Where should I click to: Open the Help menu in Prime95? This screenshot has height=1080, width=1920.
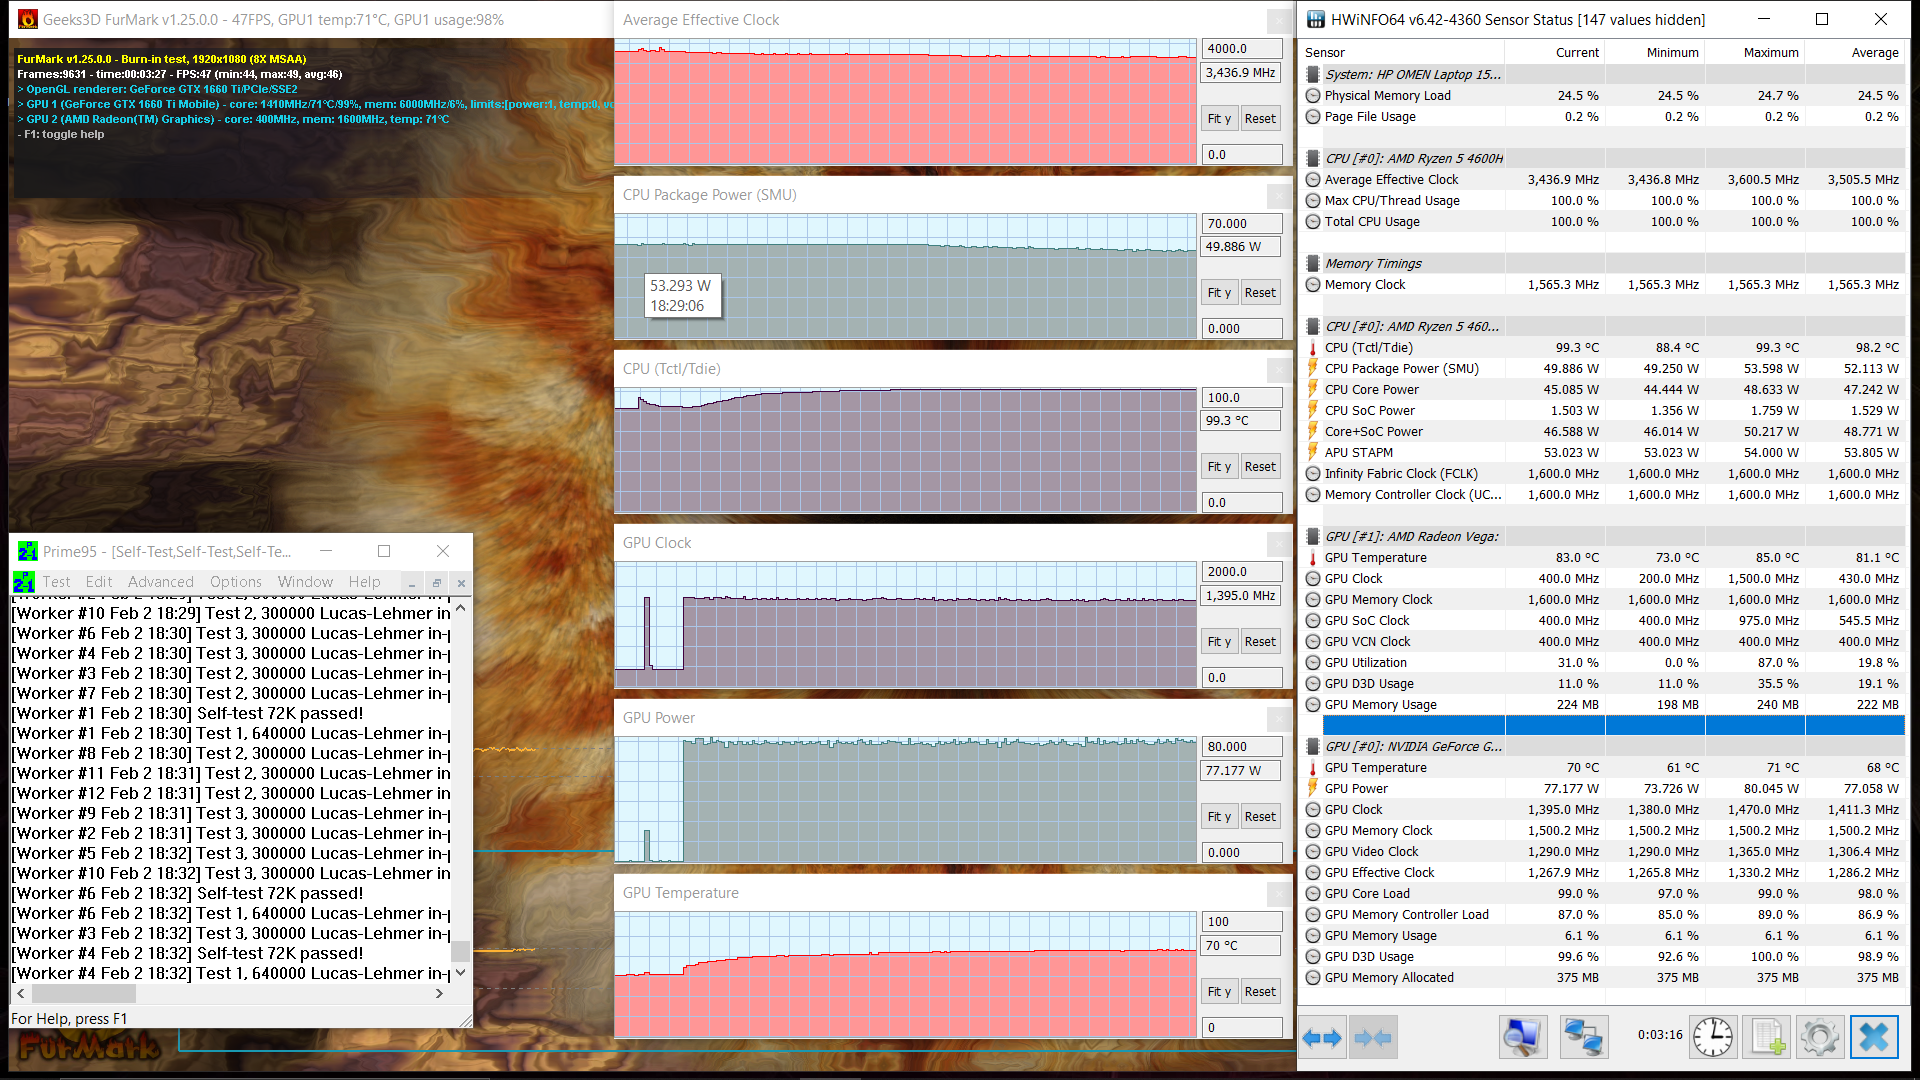coord(364,582)
